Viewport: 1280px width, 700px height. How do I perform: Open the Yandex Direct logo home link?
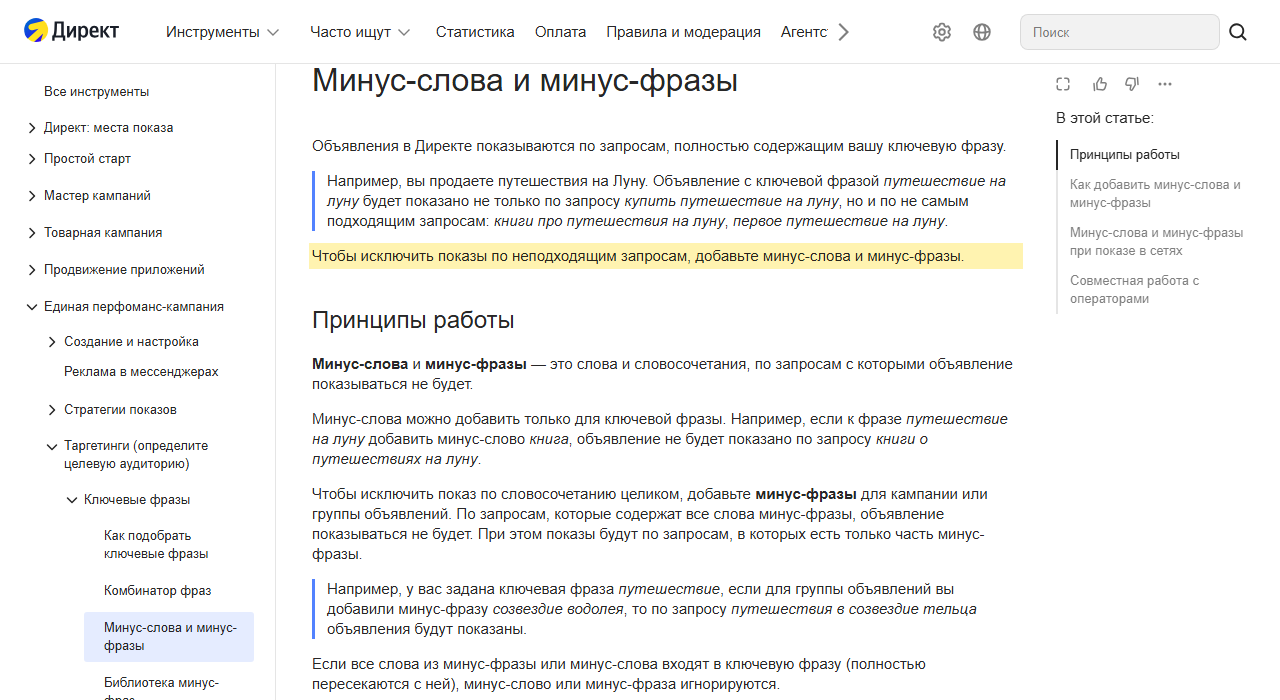click(71, 31)
